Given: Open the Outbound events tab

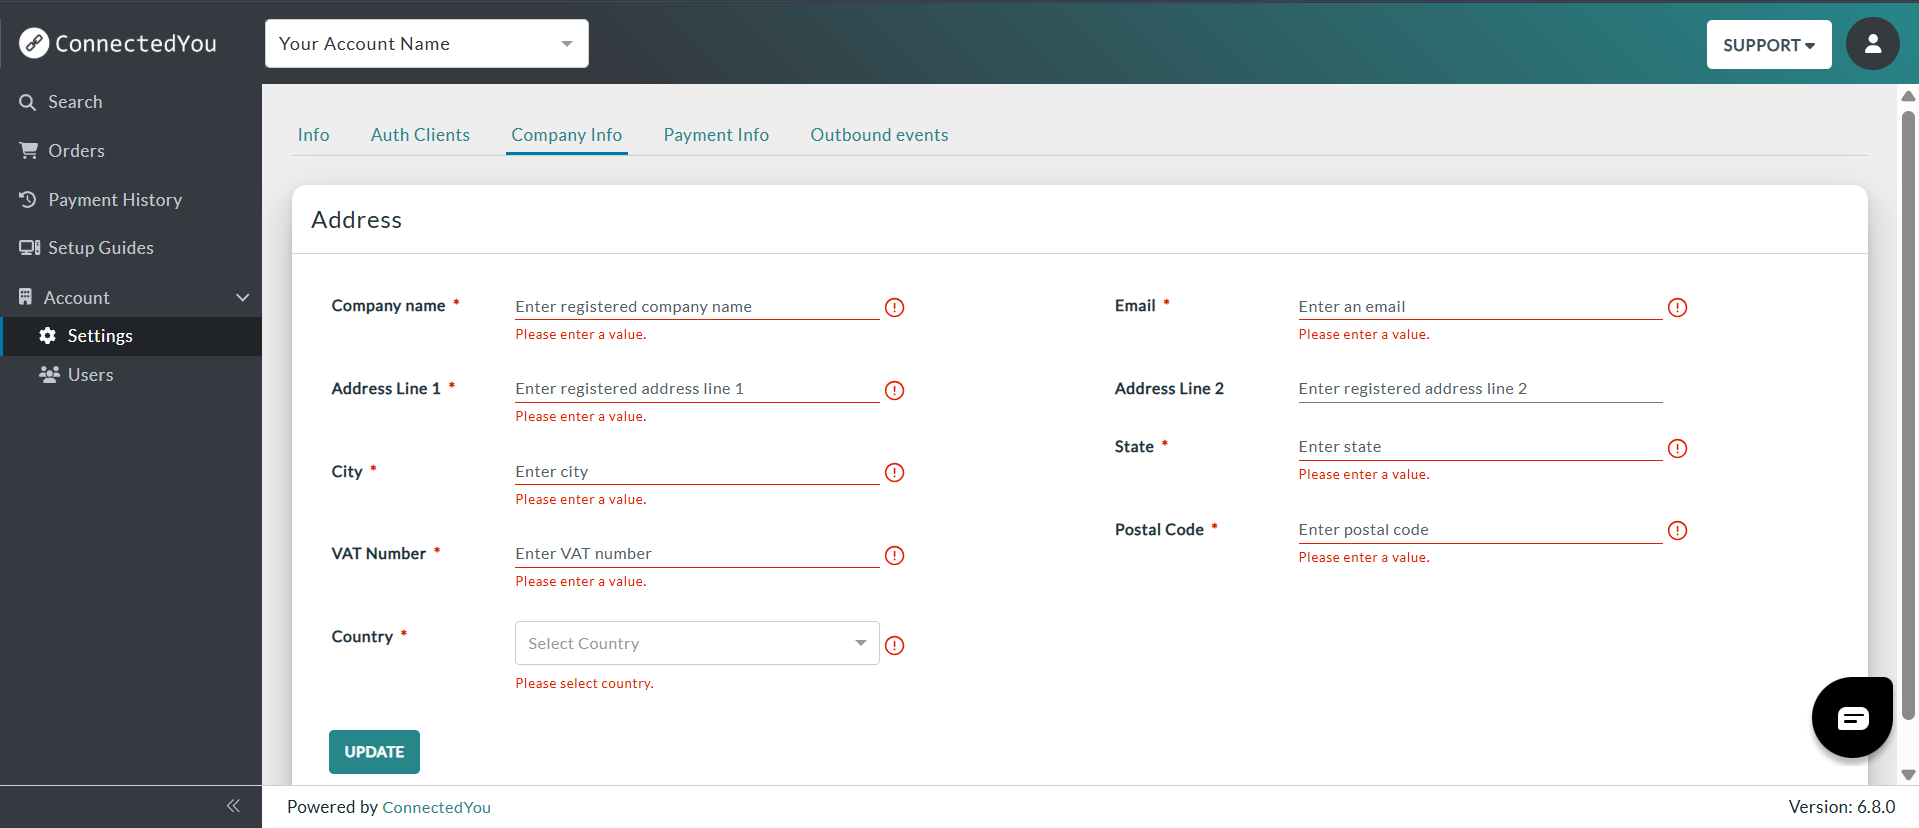Looking at the screenshot, I should coord(879,135).
